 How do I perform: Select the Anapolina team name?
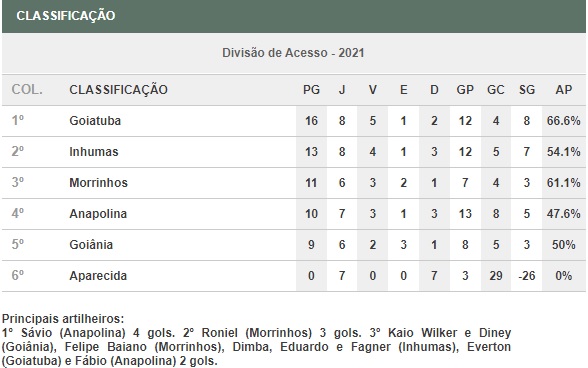[98, 214]
